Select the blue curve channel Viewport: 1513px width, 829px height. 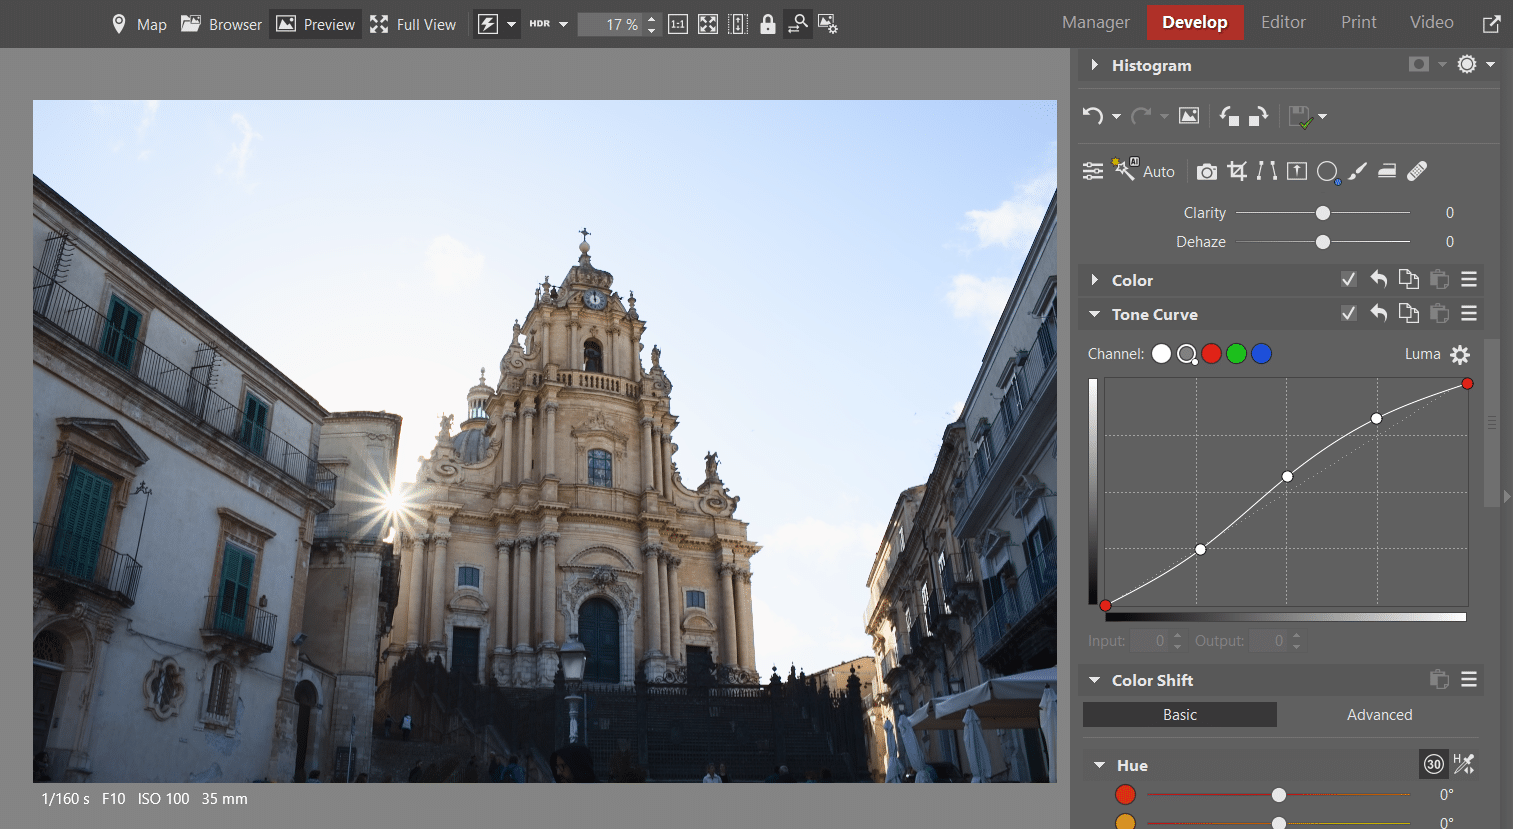tap(1262, 353)
